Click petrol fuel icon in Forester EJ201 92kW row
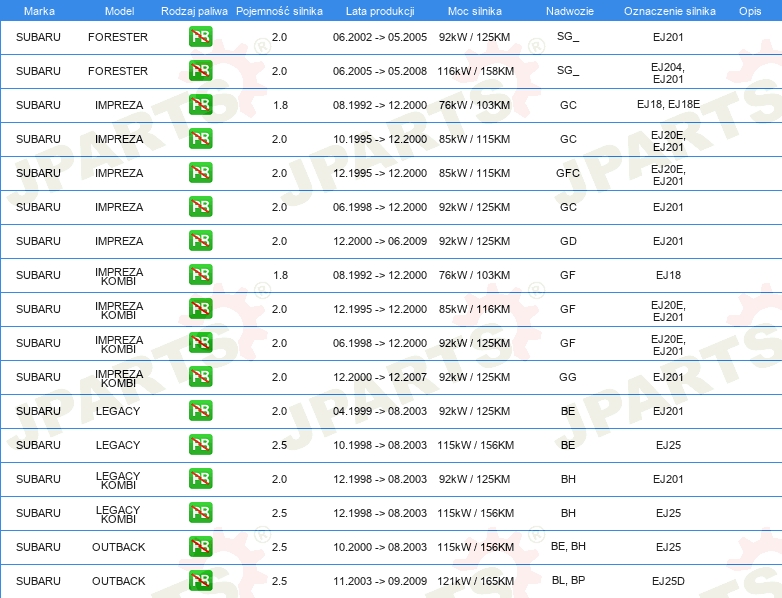 [200, 36]
